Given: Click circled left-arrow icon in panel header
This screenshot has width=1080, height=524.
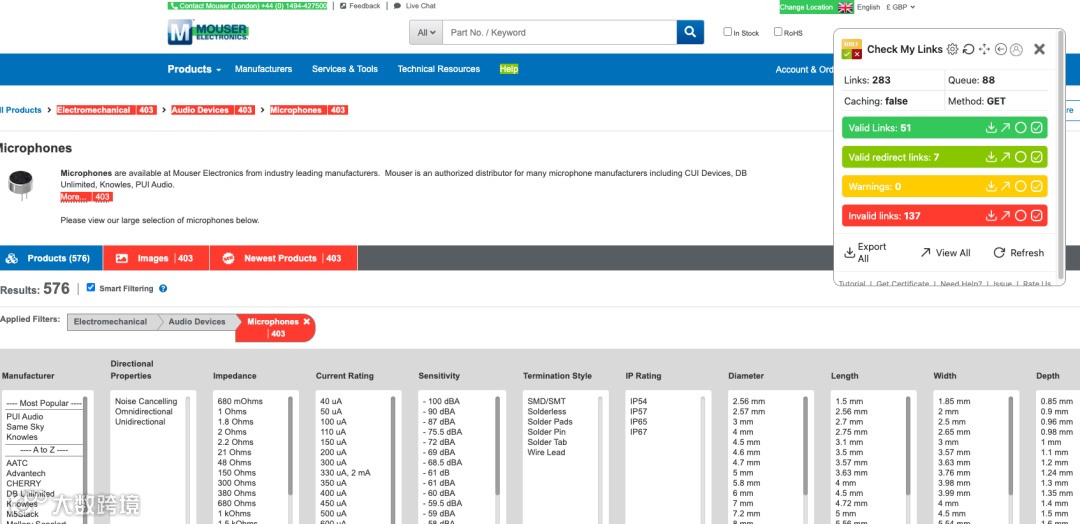Looking at the screenshot, I should [1001, 49].
